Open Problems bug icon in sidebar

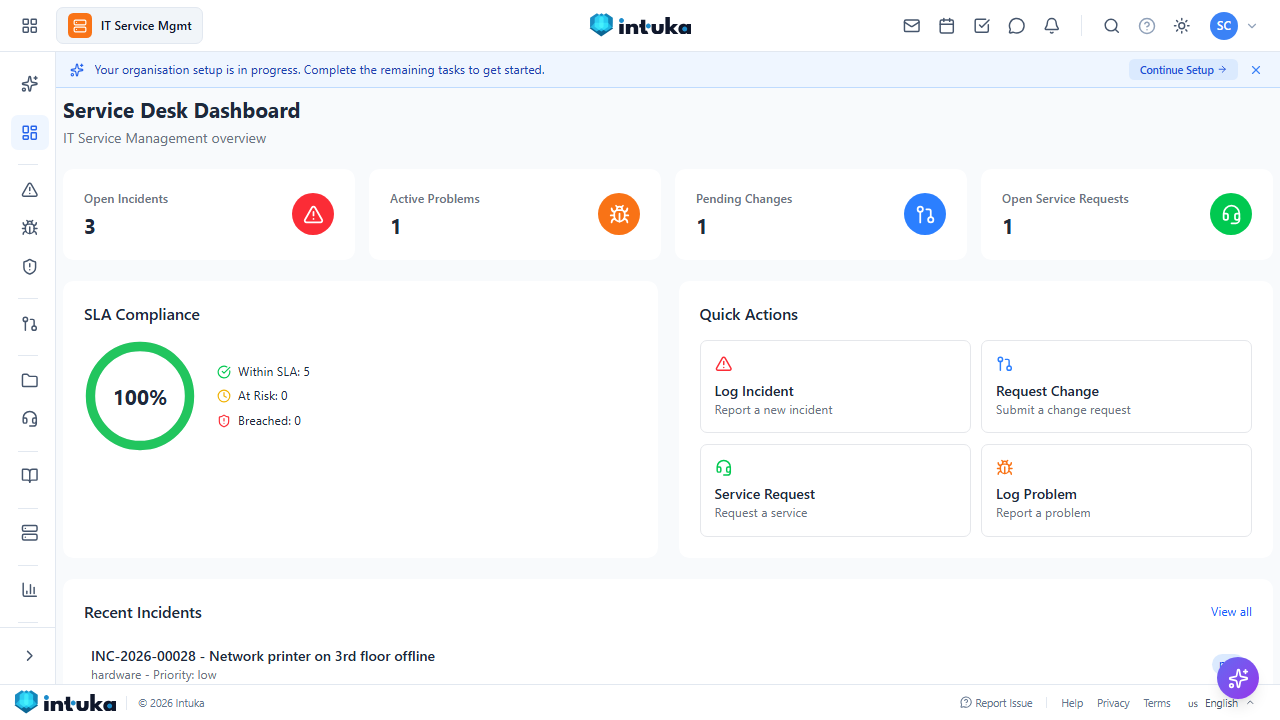(30, 228)
